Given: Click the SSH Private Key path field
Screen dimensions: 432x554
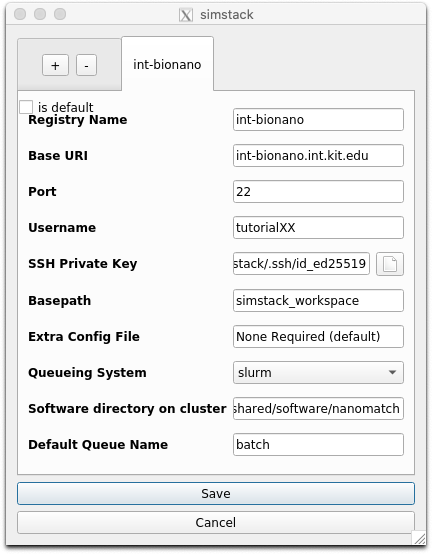Looking at the screenshot, I should click(301, 264).
